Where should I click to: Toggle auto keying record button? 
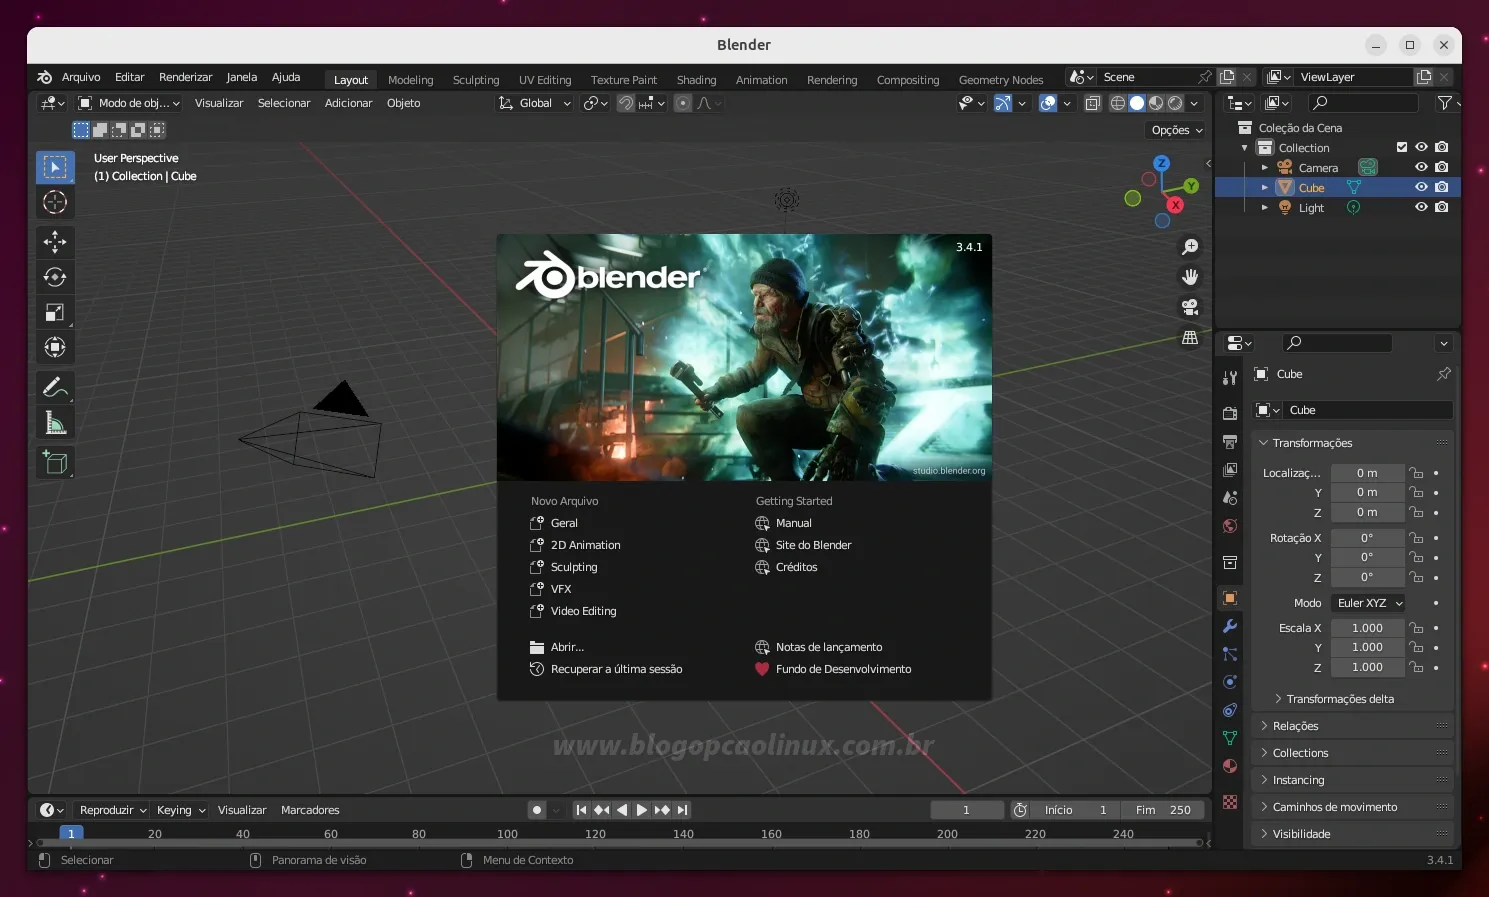[x=537, y=810]
